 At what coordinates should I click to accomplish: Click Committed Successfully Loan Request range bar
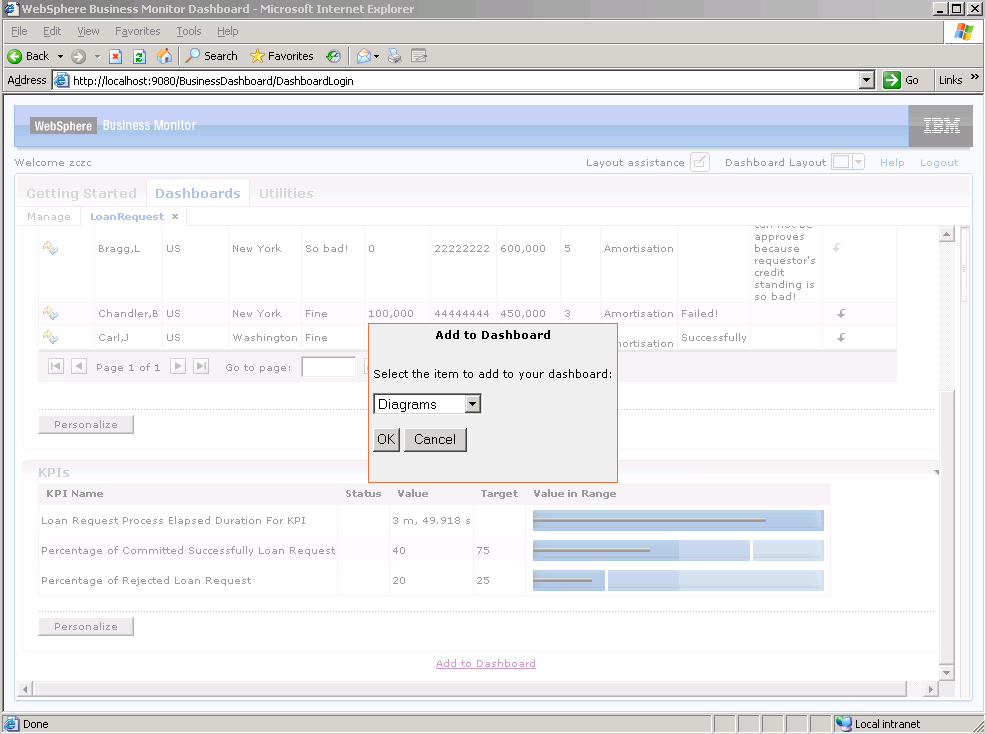point(678,550)
